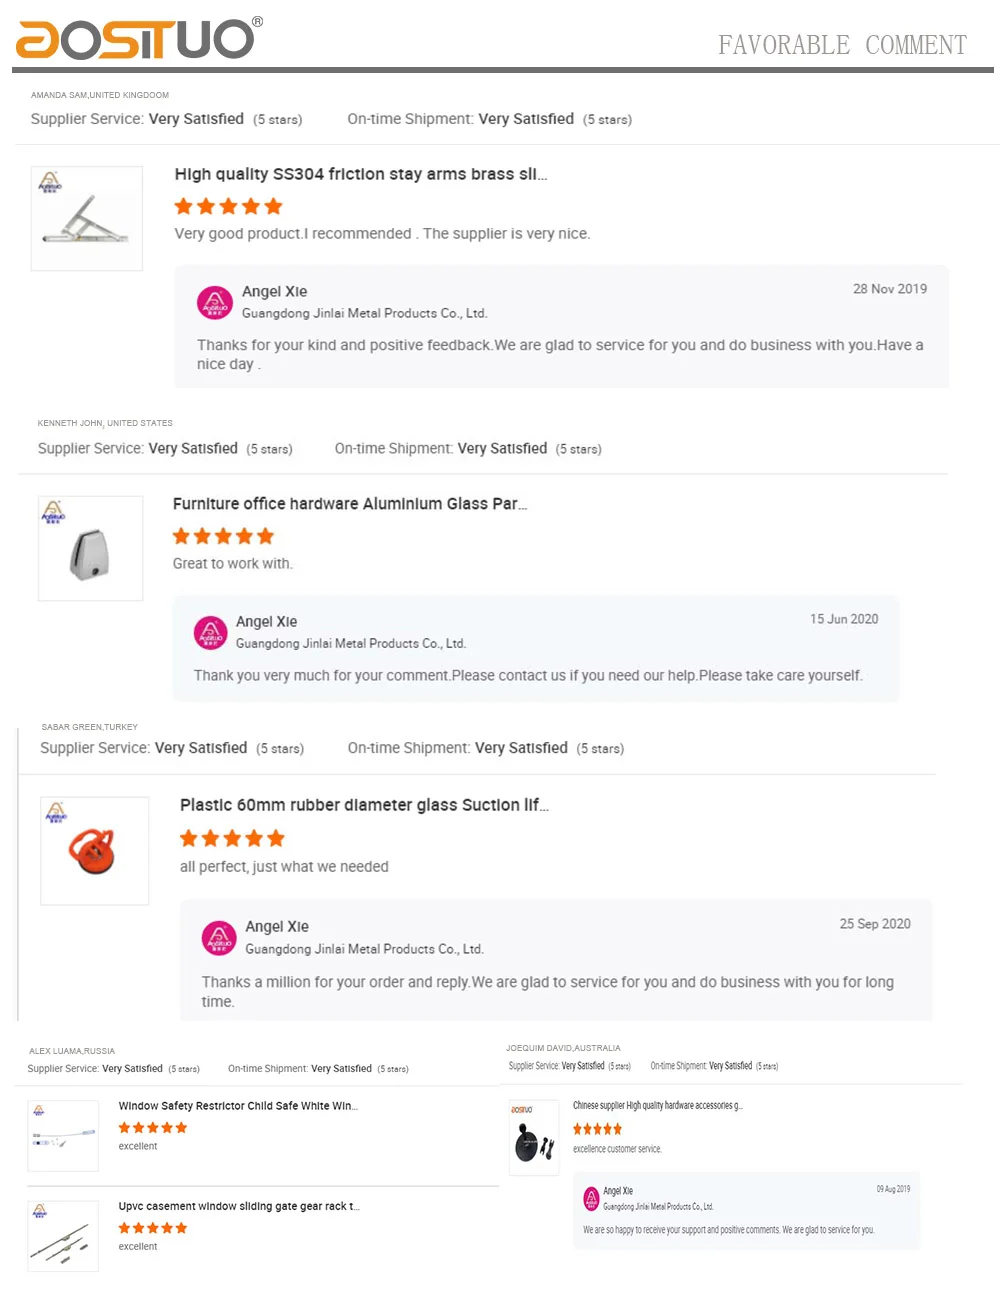Open "Window Safety Restrictor Child Safe" title
Viewport: 1000px width, 1294px height.
pyautogui.click(x=238, y=1106)
